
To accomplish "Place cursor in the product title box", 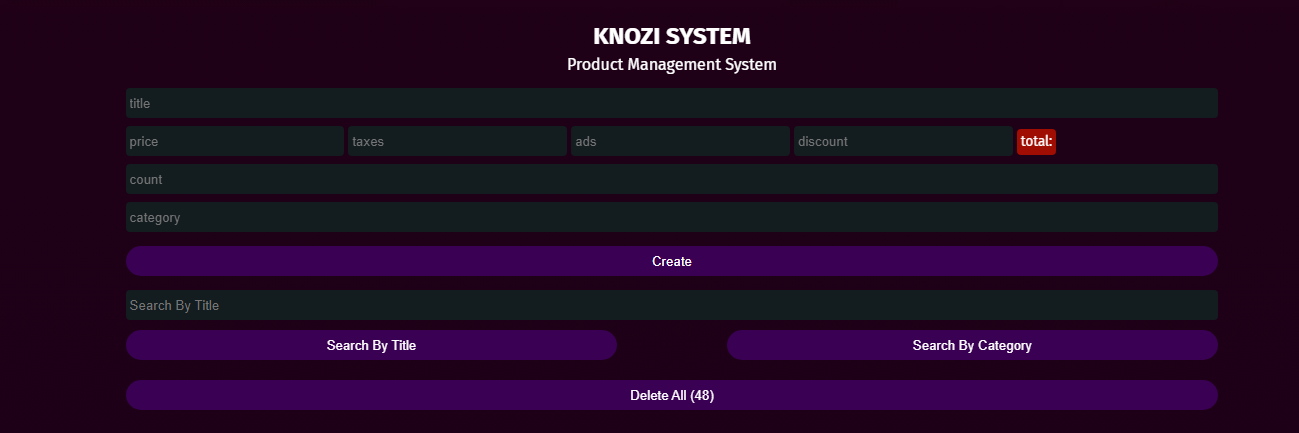I will pos(671,103).
